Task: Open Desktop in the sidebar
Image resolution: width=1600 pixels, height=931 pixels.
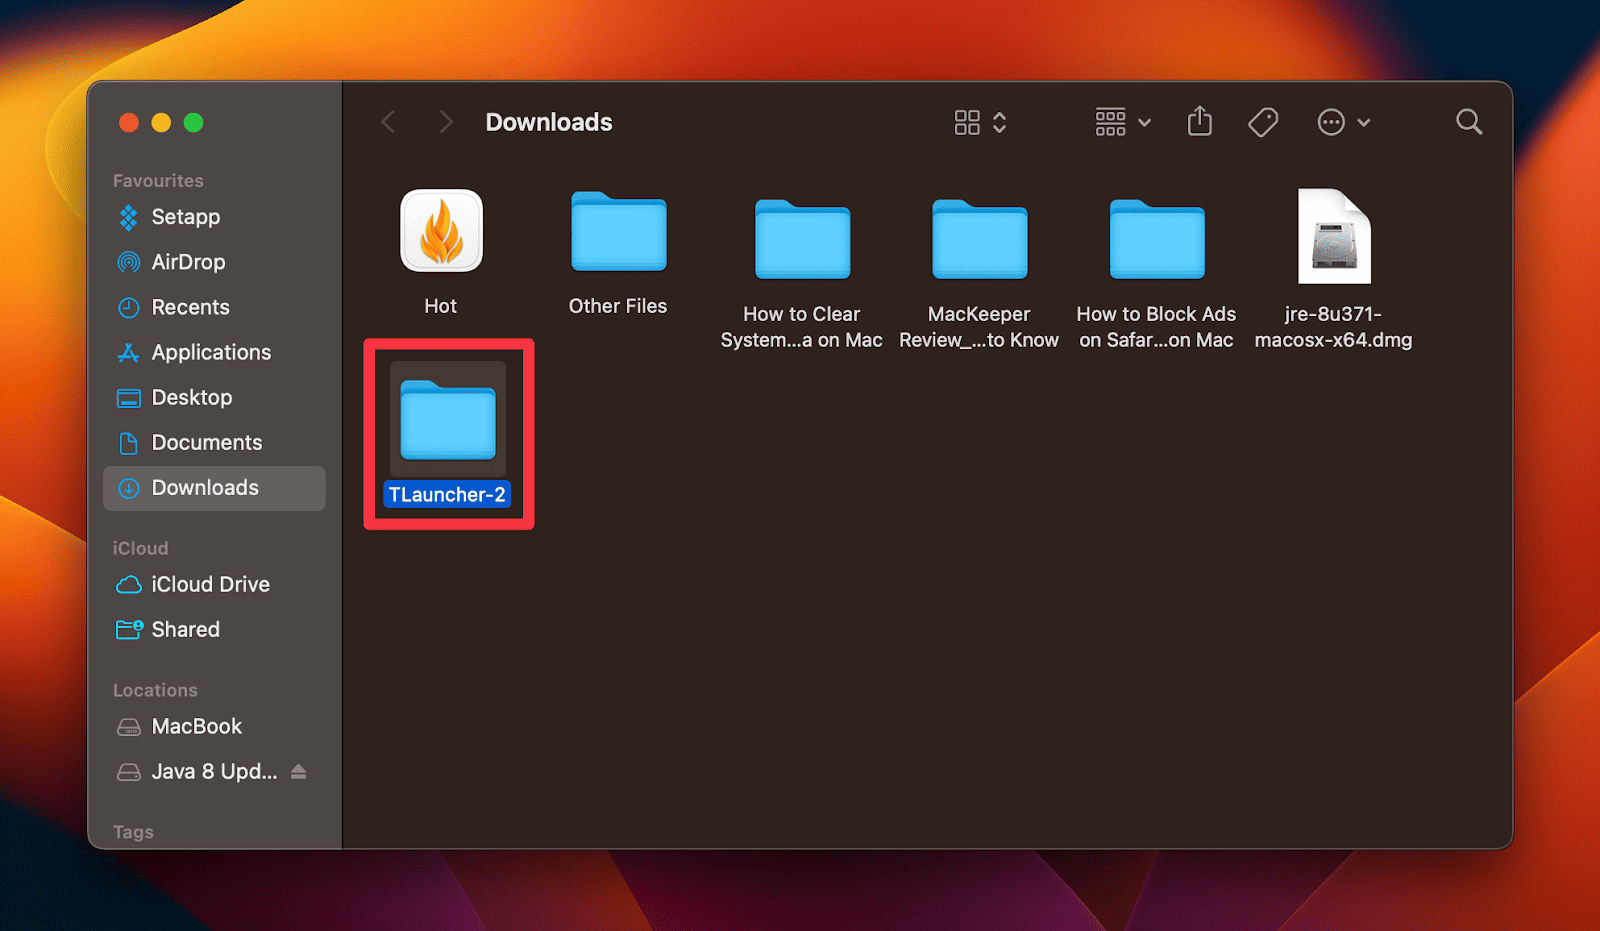Action: tap(214, 397)
